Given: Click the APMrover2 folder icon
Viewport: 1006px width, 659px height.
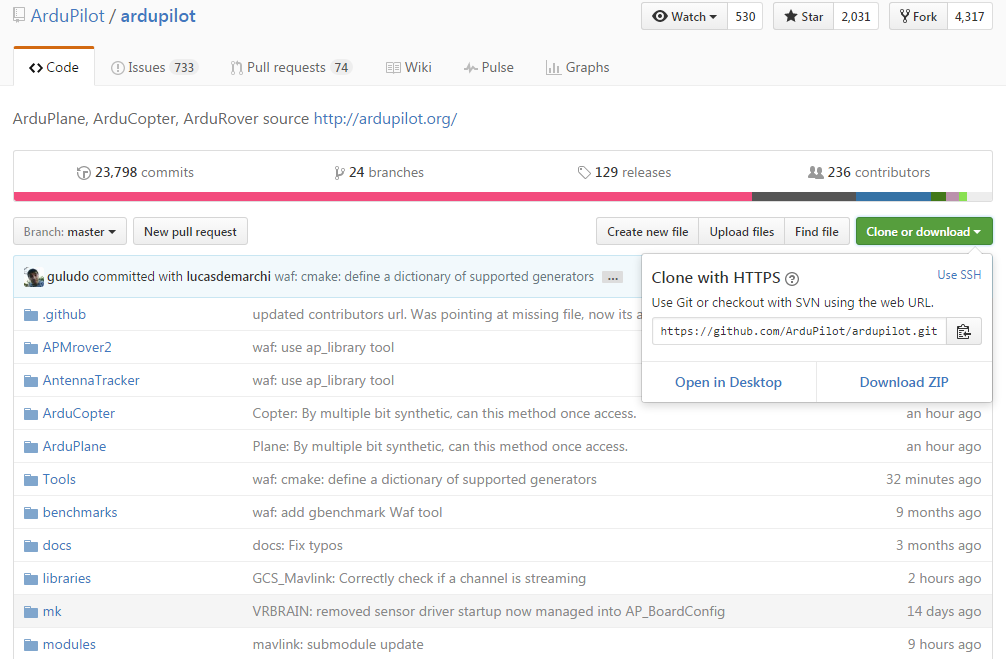Looking at the screenshot, I should tap(31, 348).
